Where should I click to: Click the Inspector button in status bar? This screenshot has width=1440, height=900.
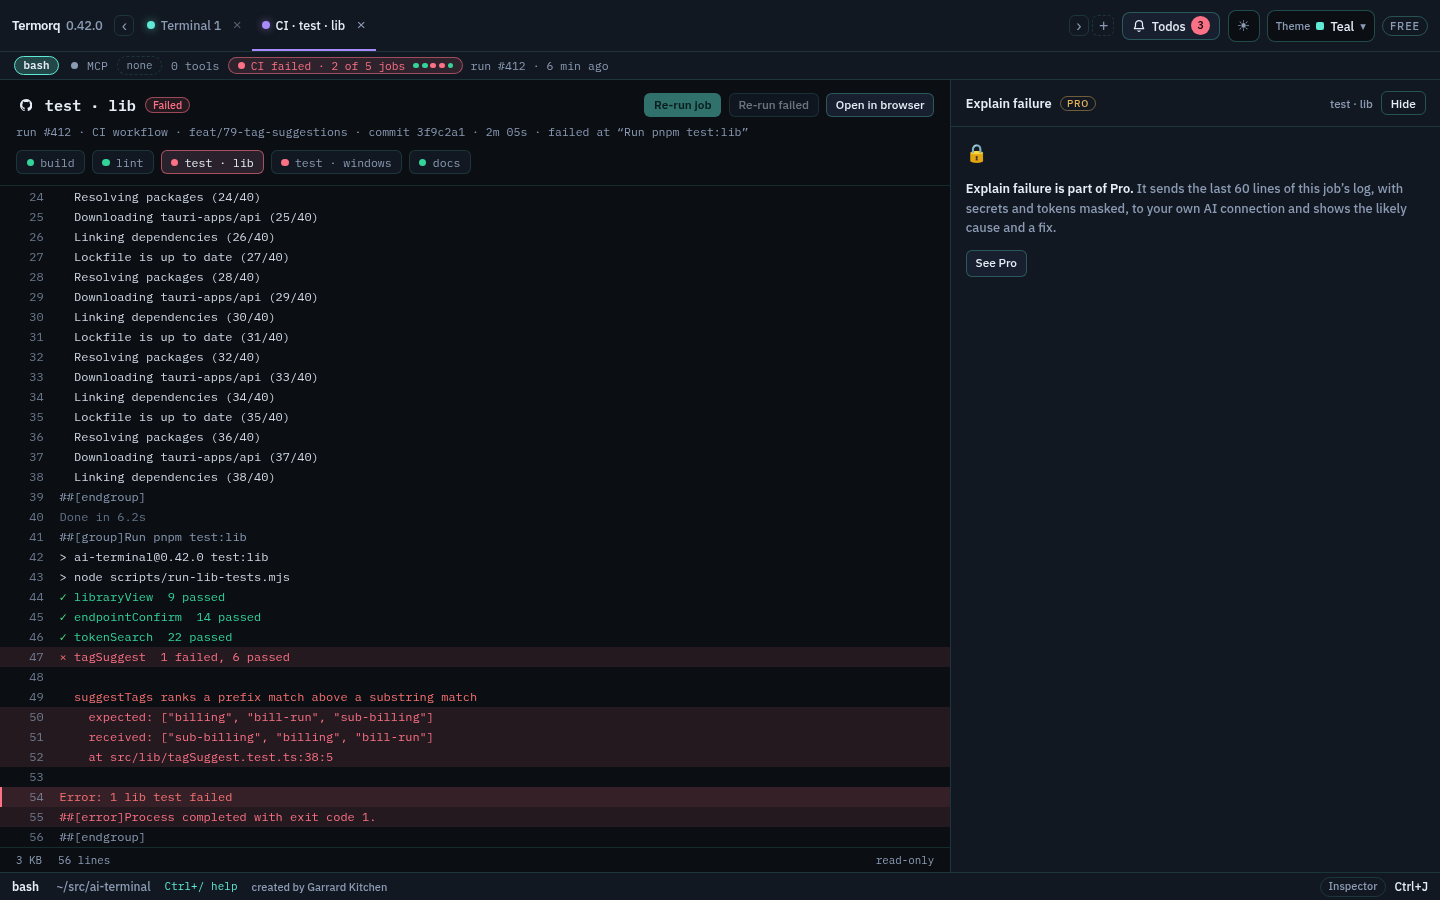click(1352, 887)
